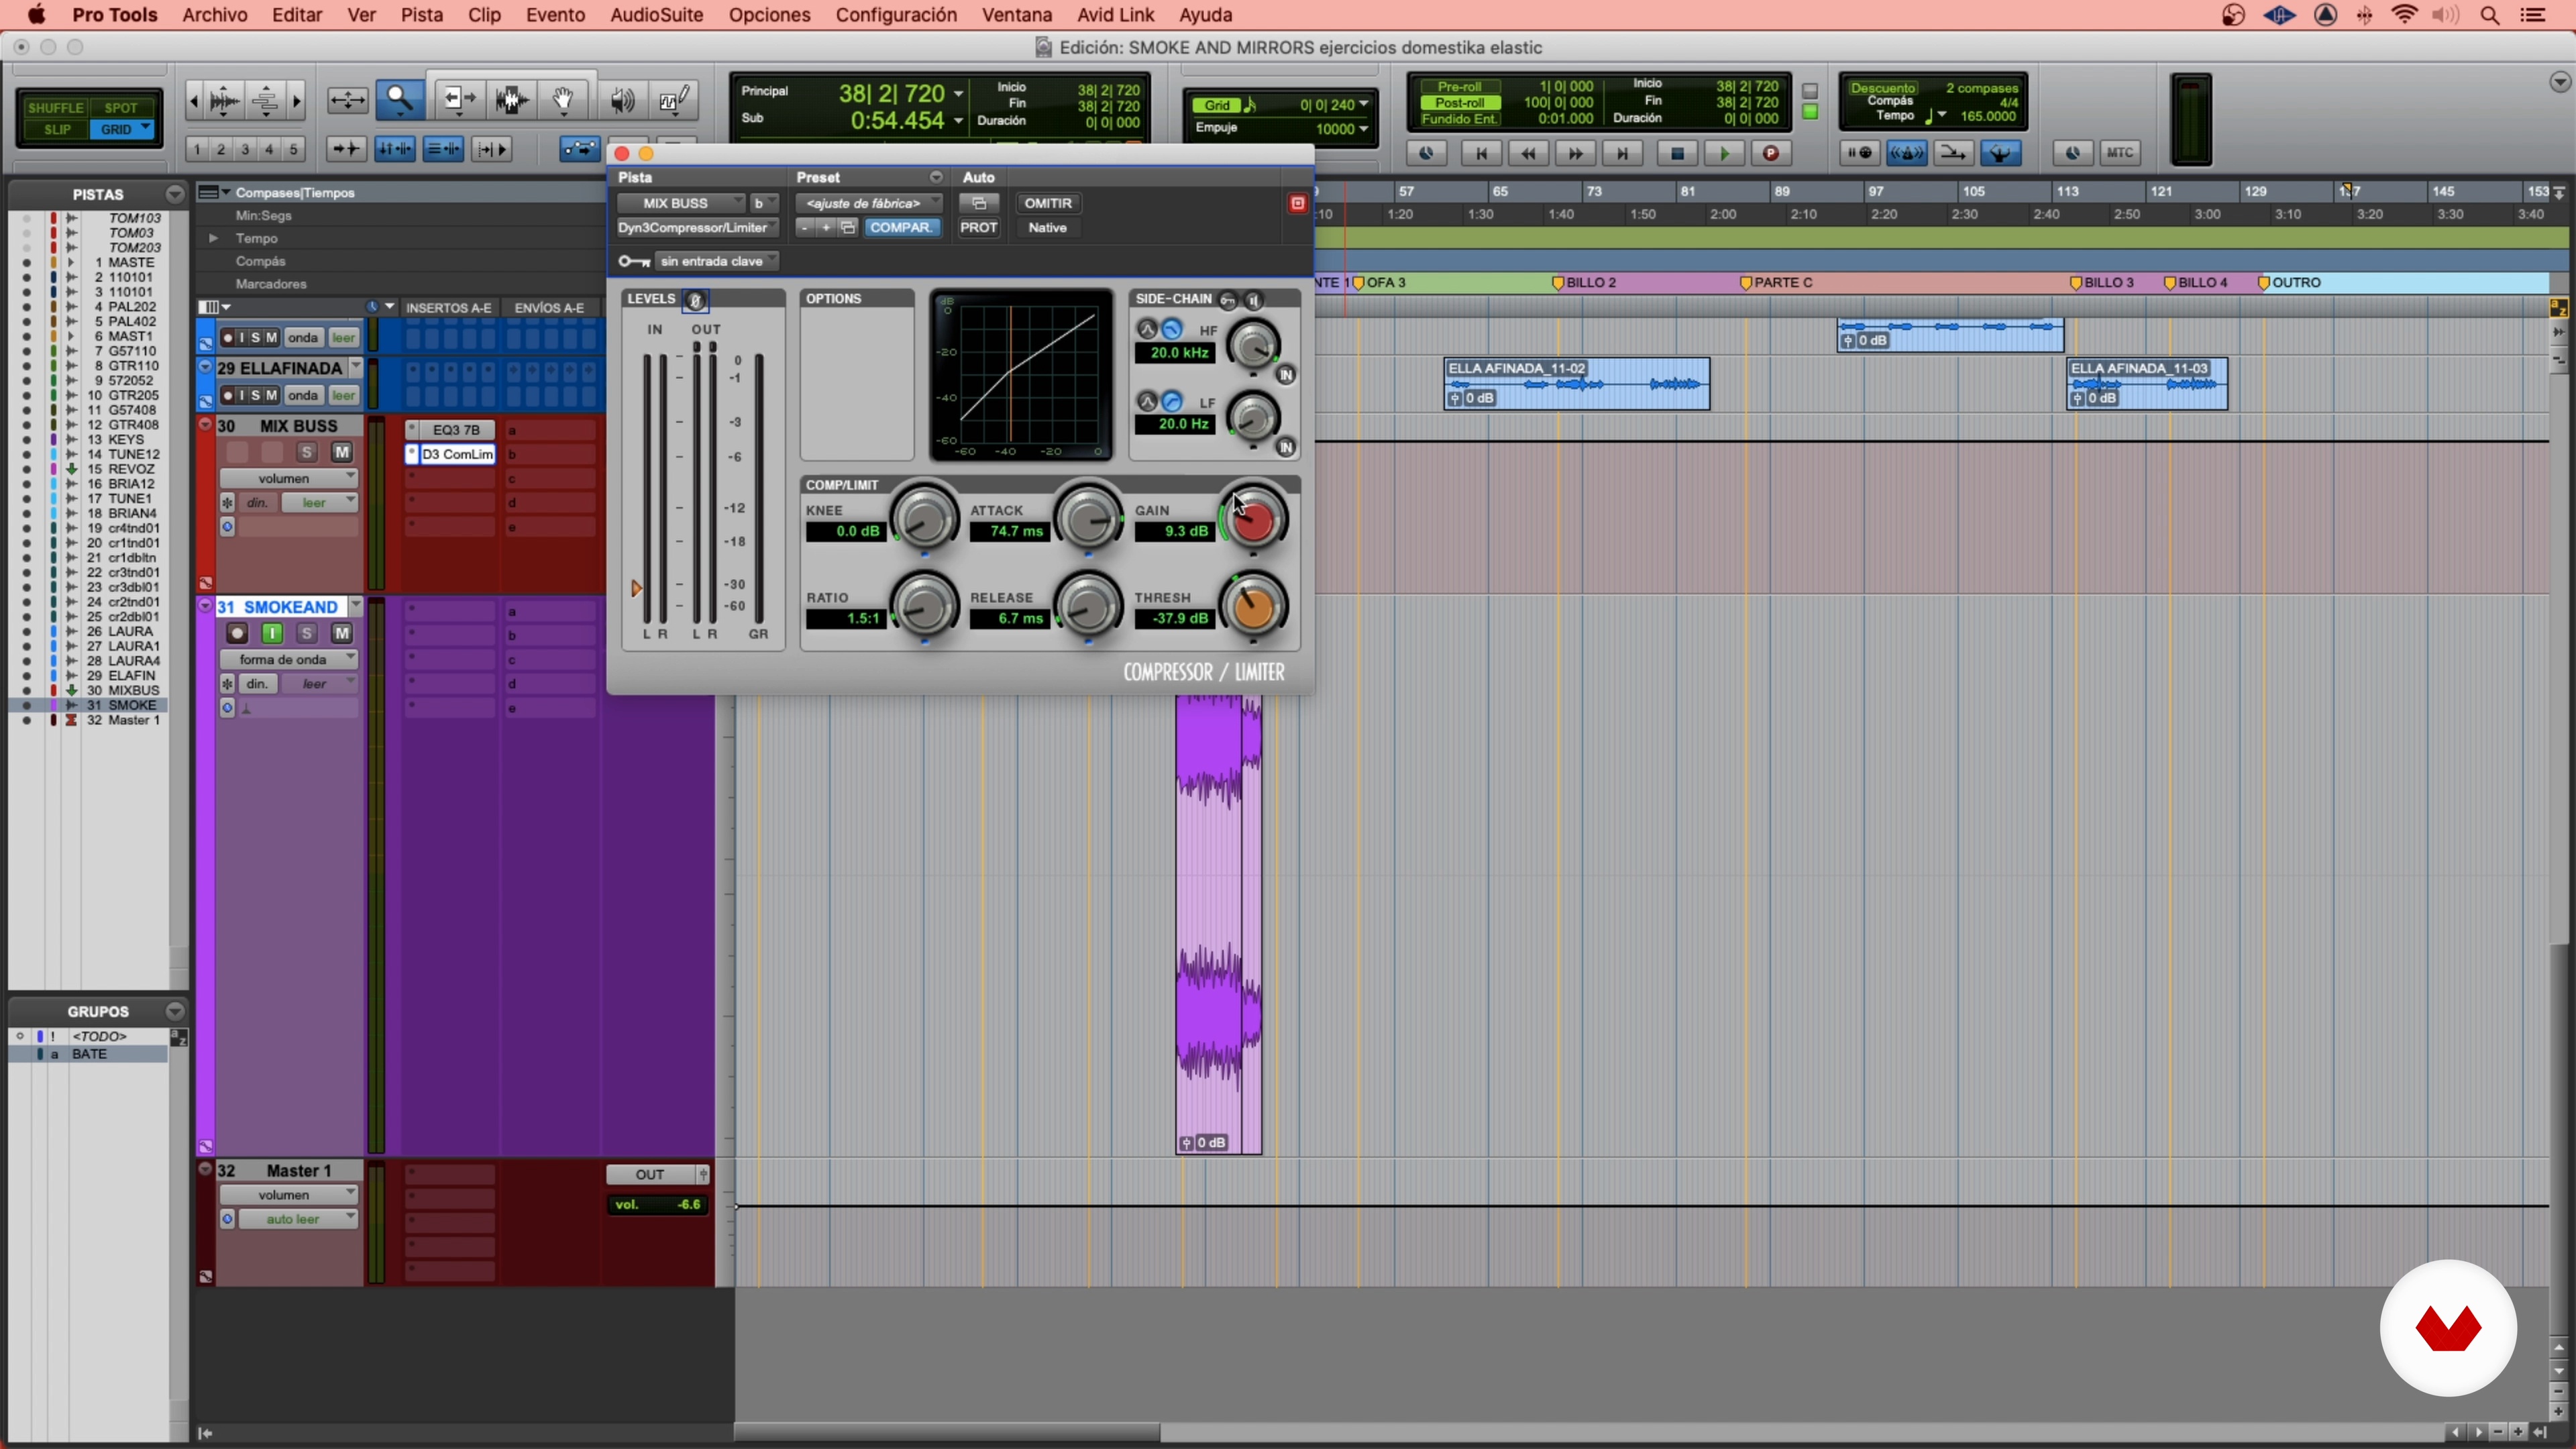Click the OMITIR bypass button
The width and height of the screenshot is (2576, 1449).
coord(1048,203)
